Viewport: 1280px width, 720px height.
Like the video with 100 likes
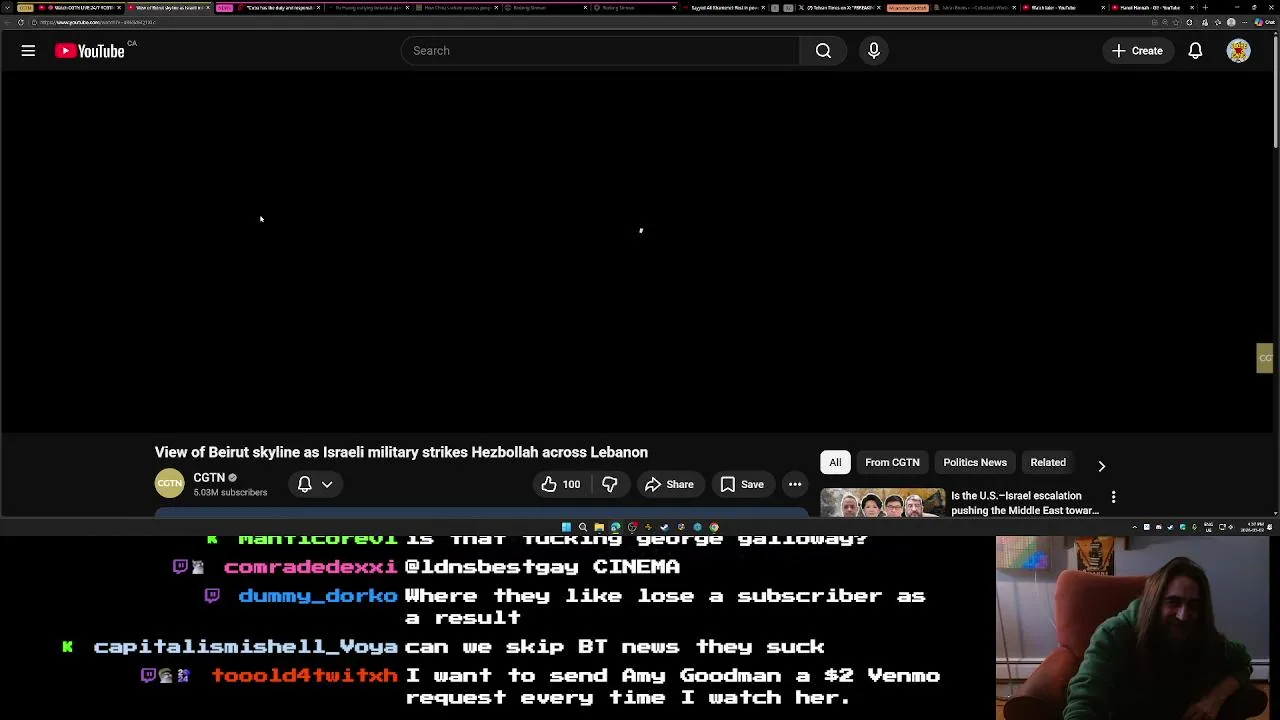560,484
